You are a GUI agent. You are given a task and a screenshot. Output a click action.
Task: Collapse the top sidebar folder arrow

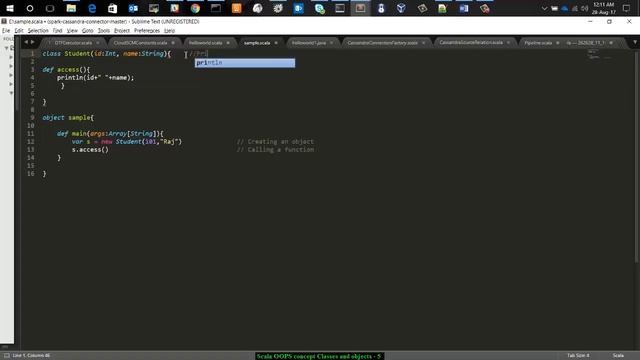pyautogui.click(x=7, y=48)
